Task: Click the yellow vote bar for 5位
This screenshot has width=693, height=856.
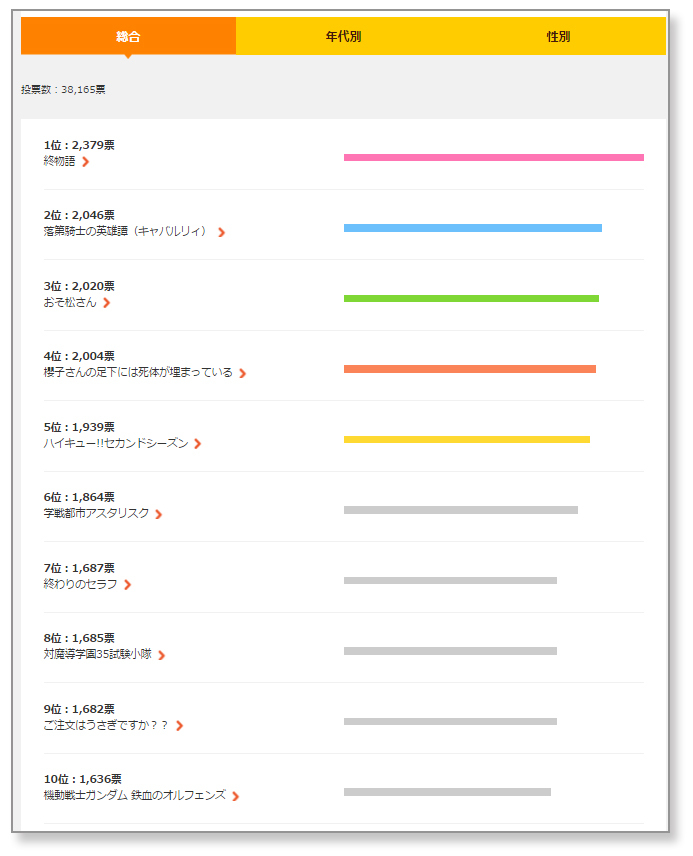Action: tap(466, 439)
